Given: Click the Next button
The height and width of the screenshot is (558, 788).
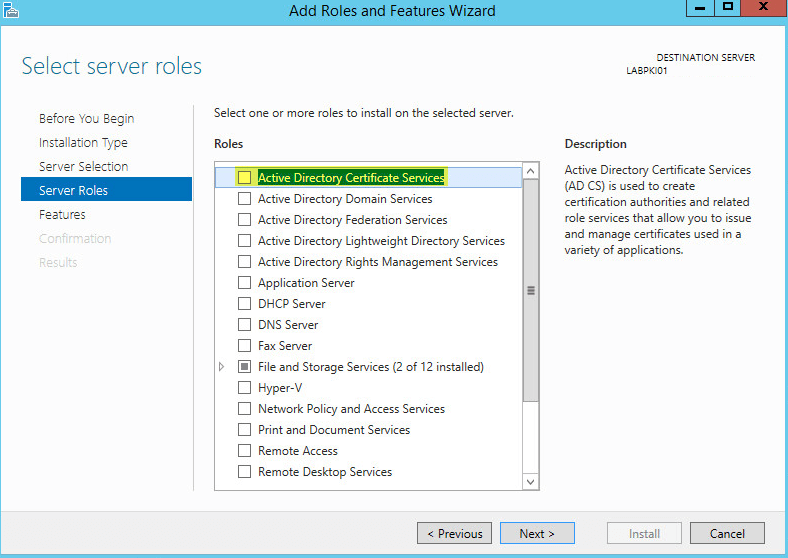Looking at the screenshot, I should (537, 533).
